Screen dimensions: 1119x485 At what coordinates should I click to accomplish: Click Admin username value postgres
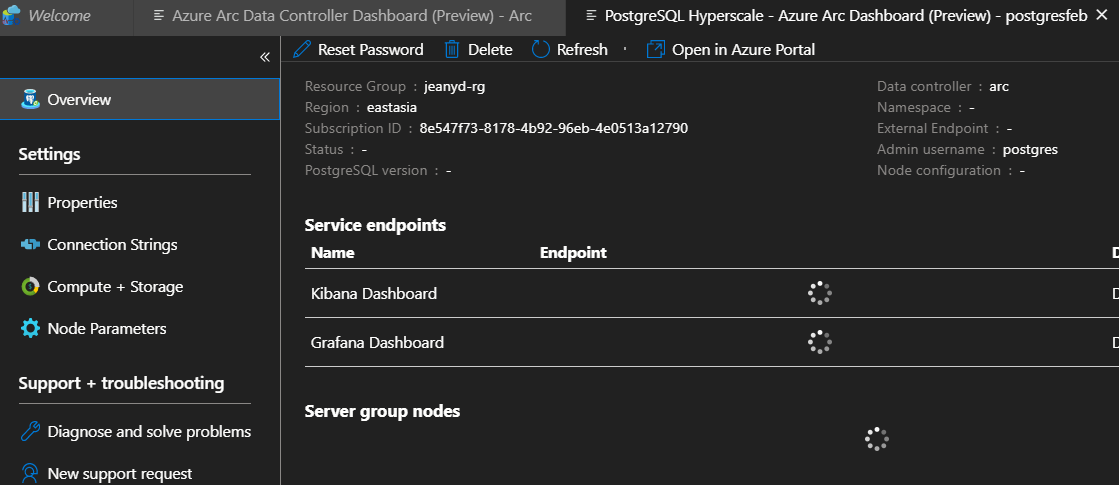point(1031,150)
